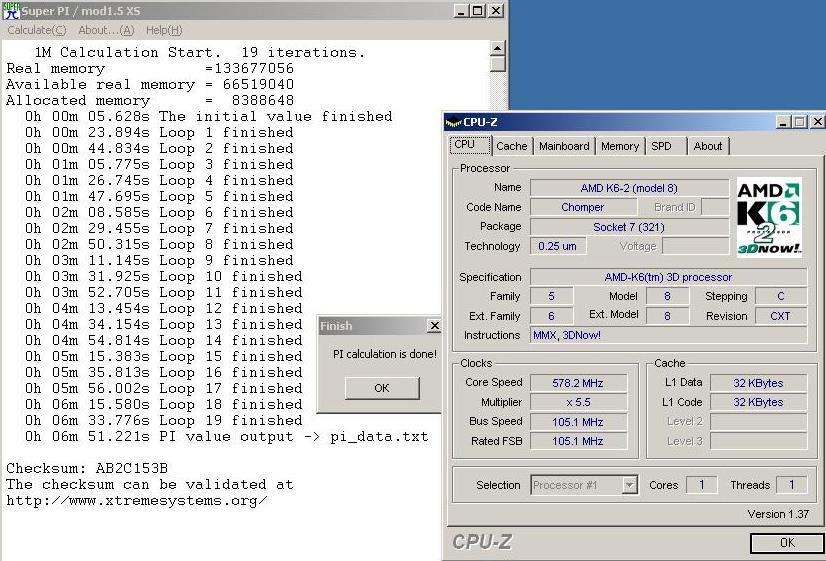826x561 pixels.
Task: Close the Super PI window
Action: [x=496, y=11]
